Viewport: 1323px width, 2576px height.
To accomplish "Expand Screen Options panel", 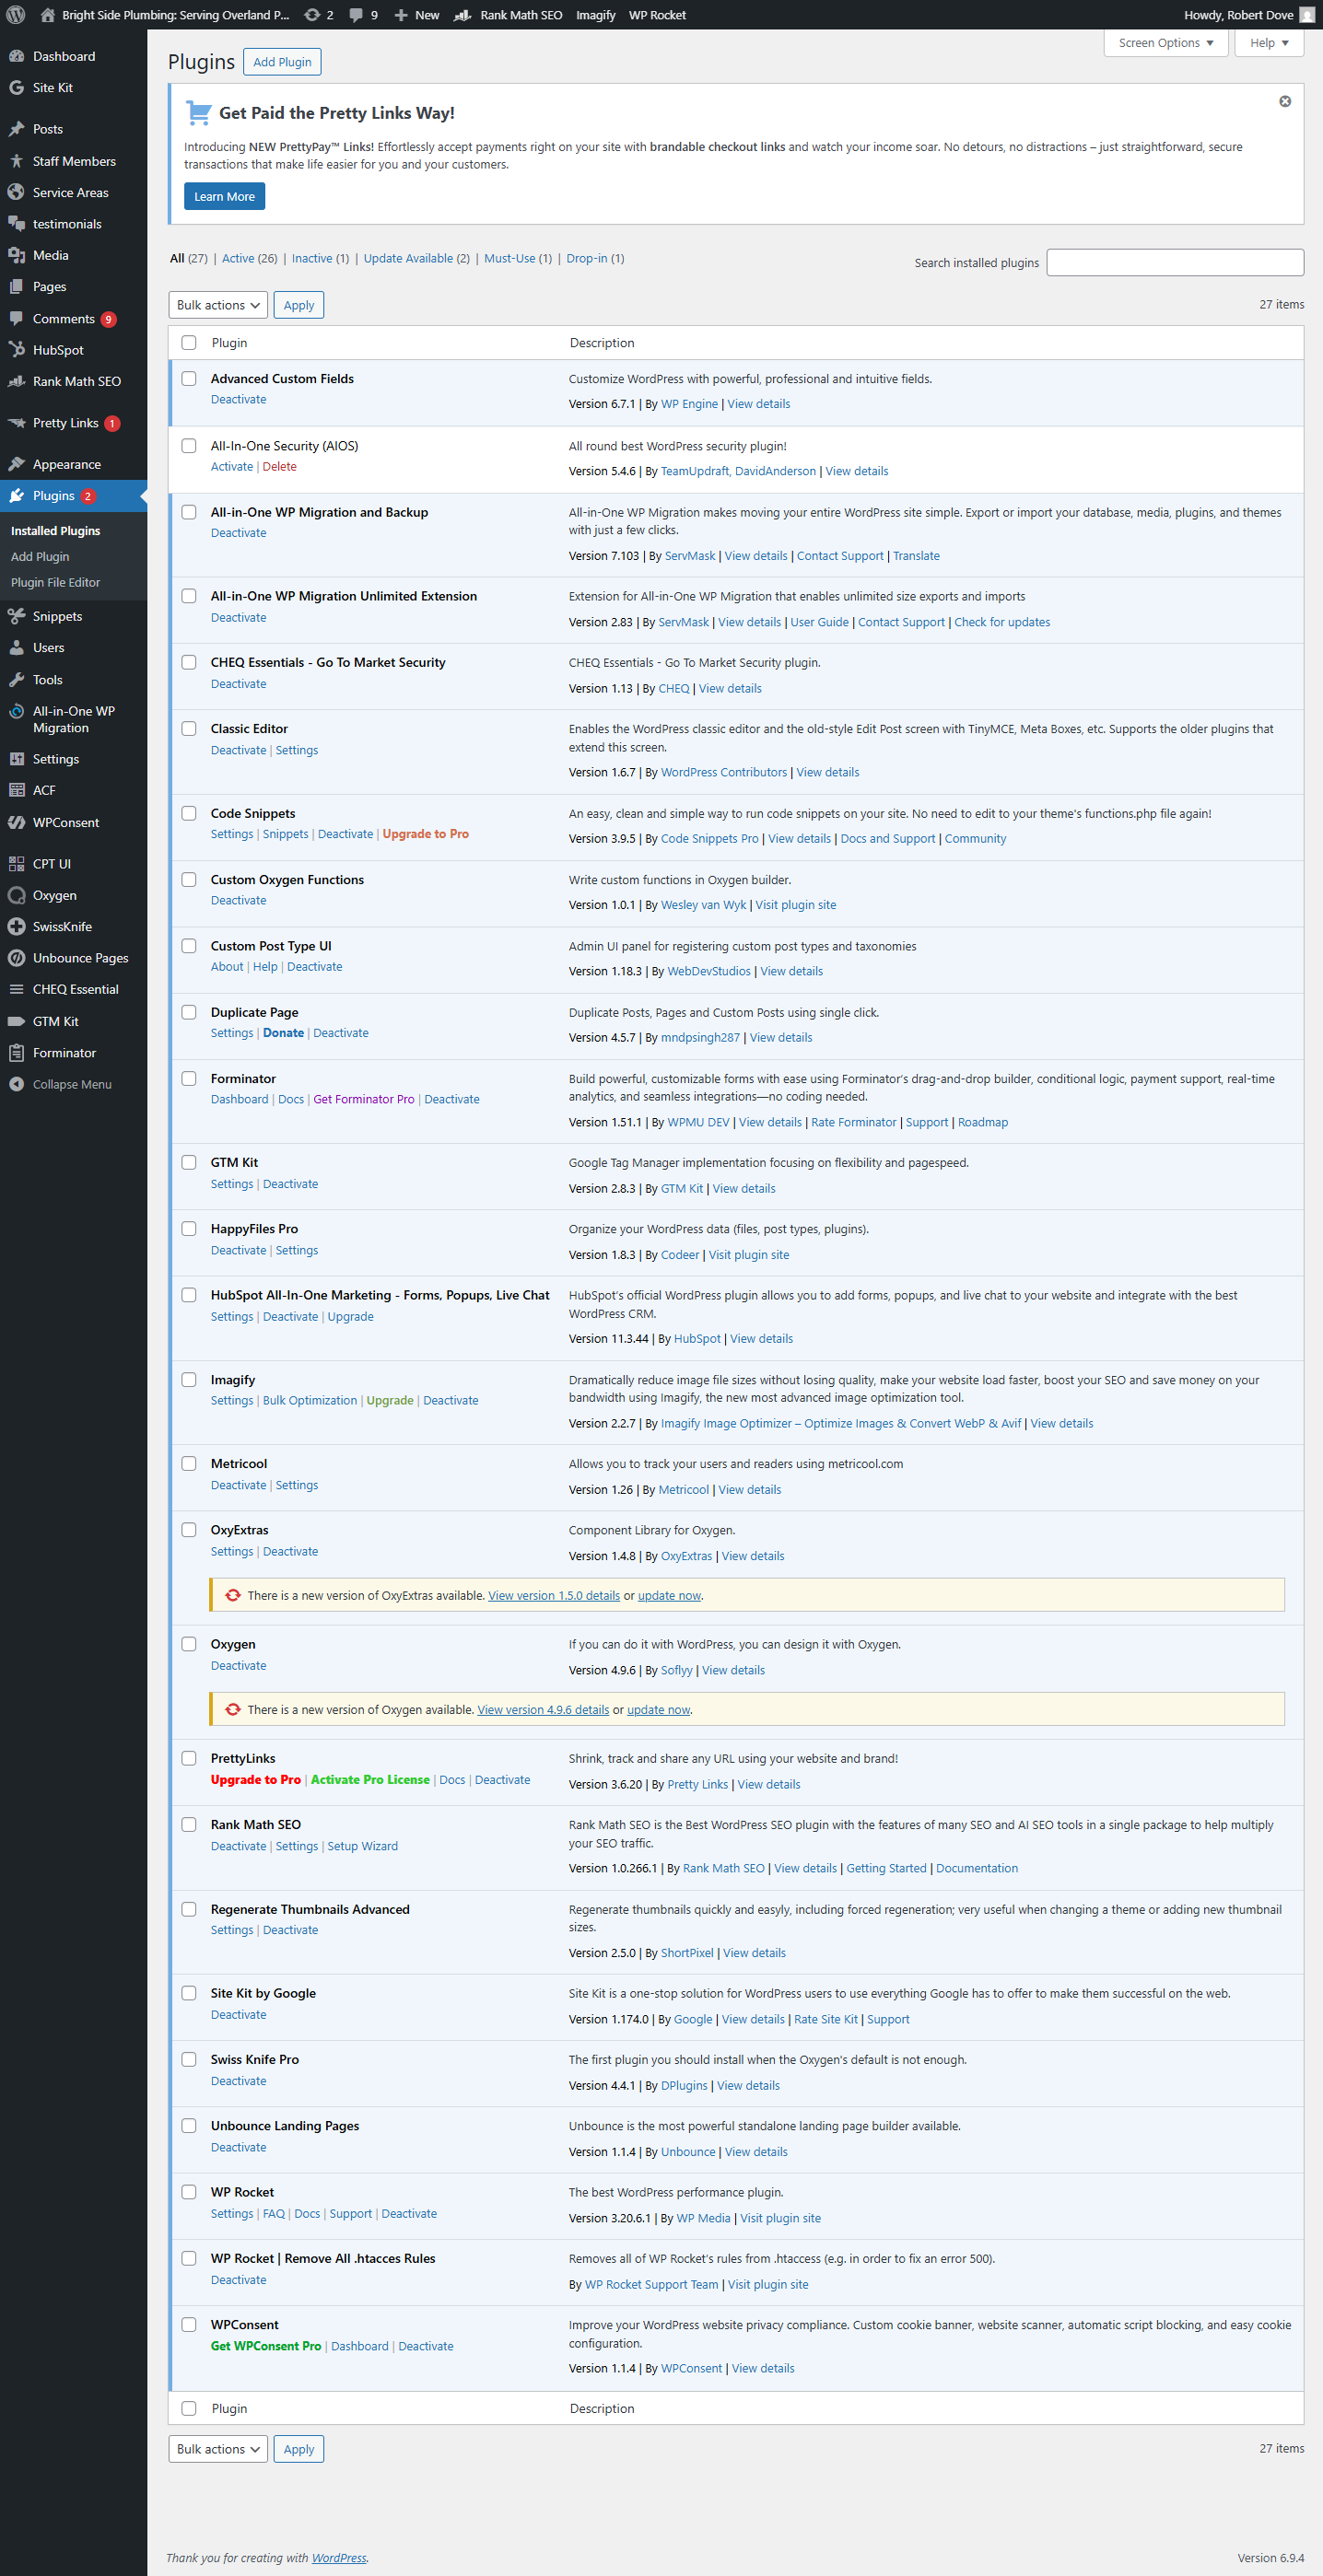I will click(1166, 43).
